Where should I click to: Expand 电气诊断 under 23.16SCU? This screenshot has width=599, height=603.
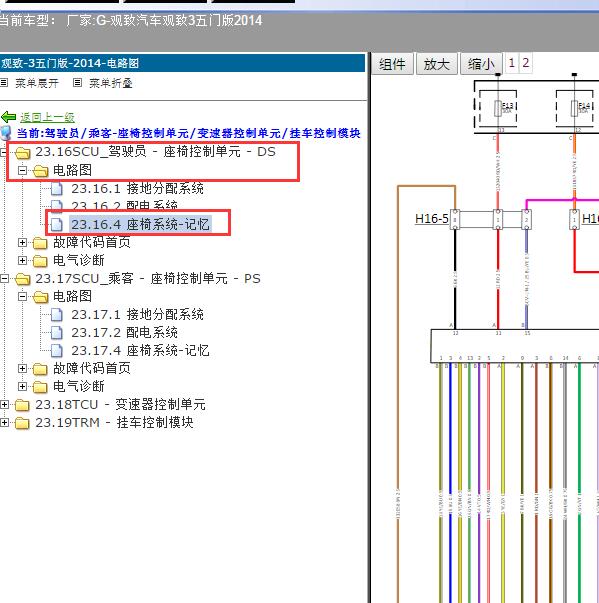pyautogui.click(x=22, y=260)
